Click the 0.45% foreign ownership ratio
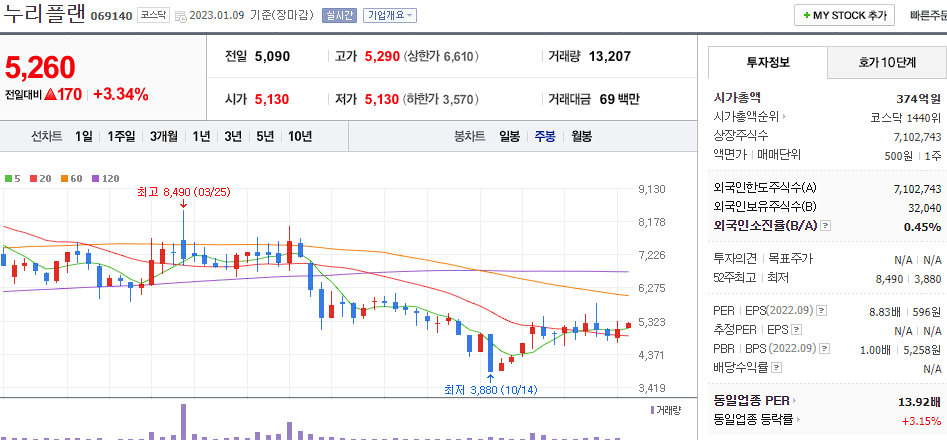The height and width of the screenshot is (440, 947). [922, 227]
